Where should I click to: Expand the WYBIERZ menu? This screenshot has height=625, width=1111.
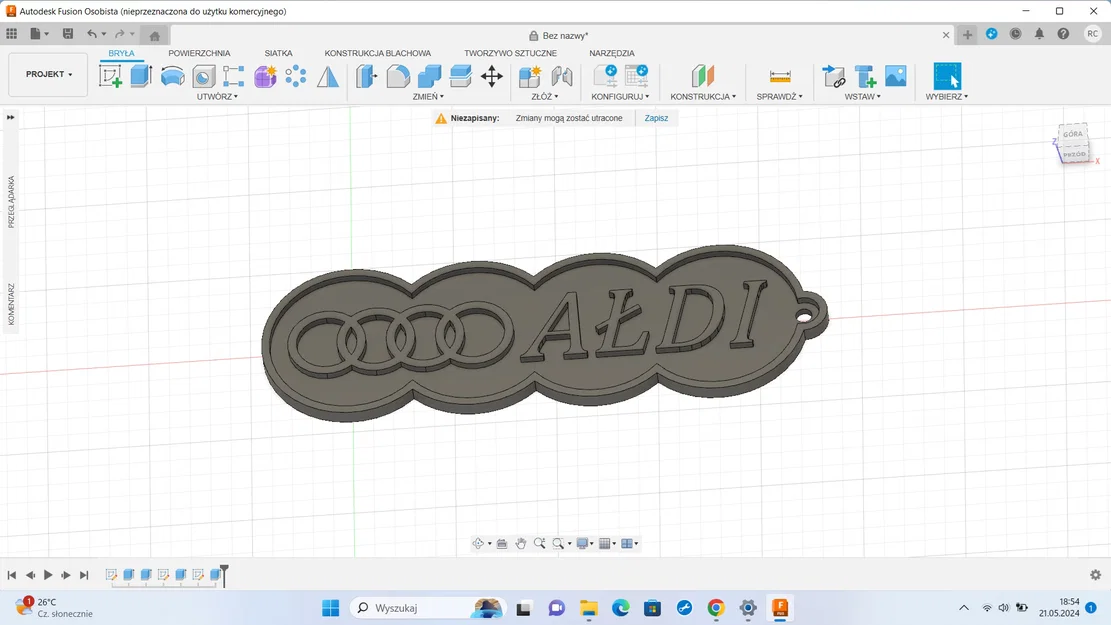point(947,96)
